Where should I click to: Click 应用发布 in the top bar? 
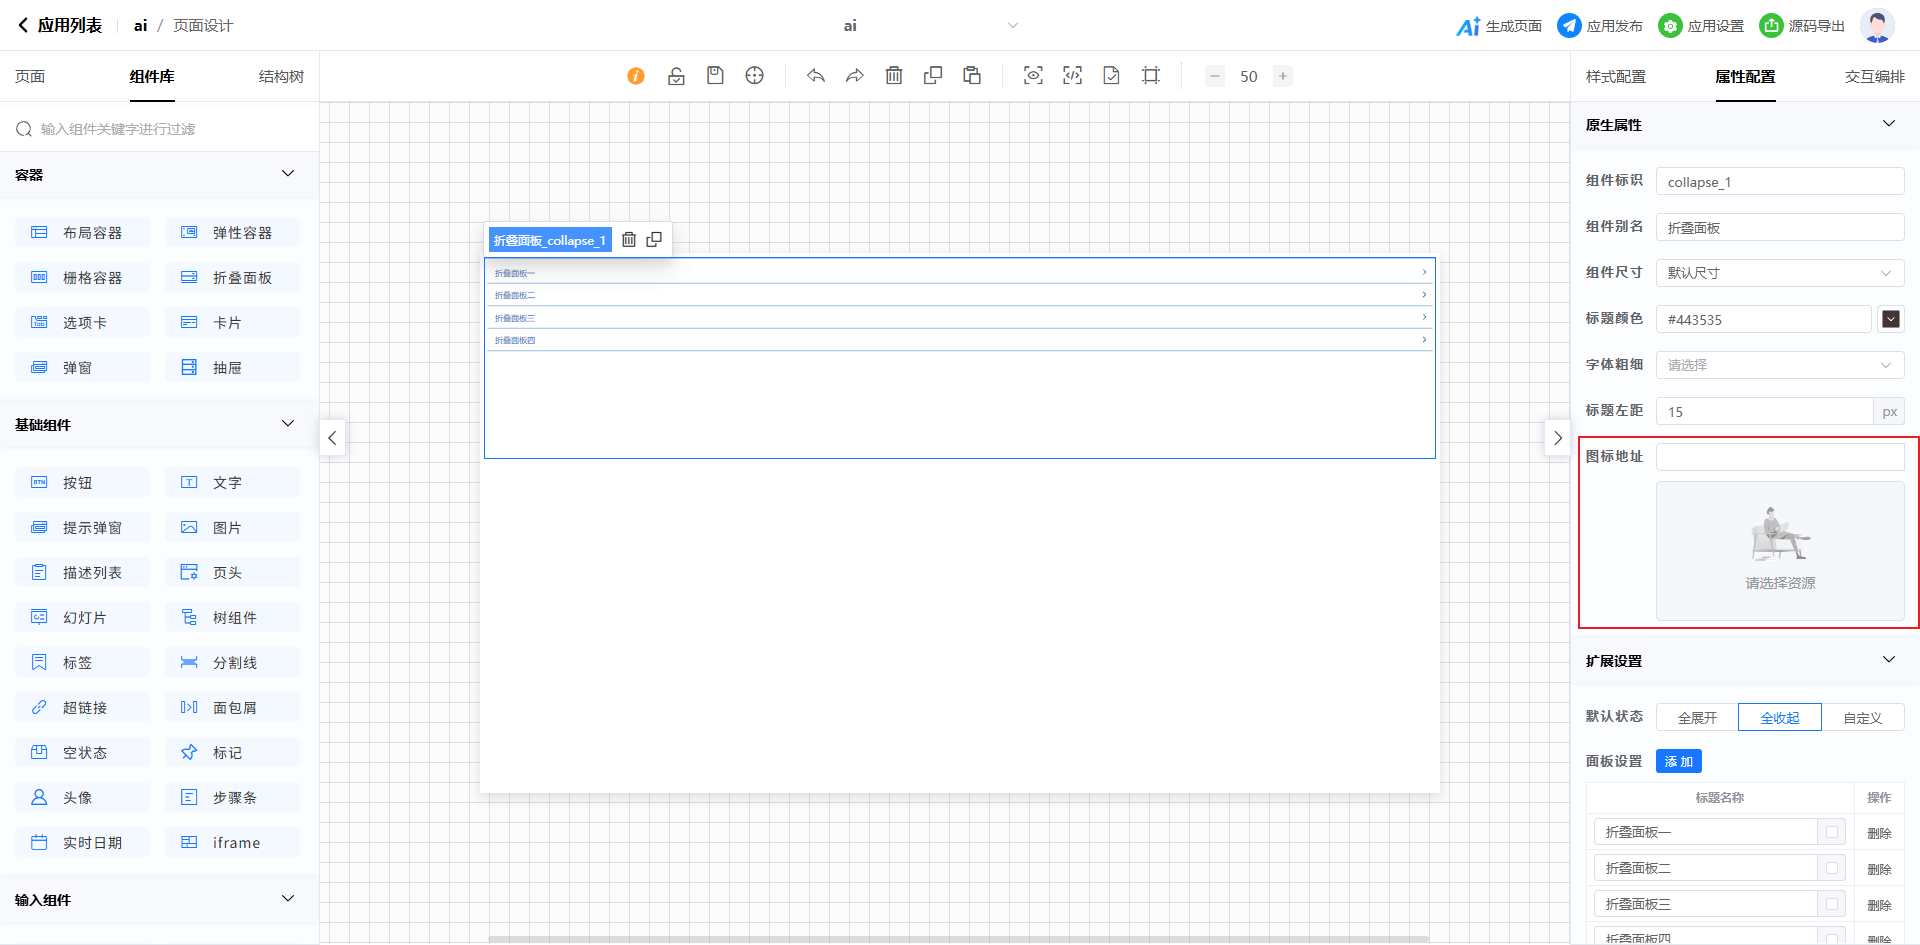click(1600, 26)
